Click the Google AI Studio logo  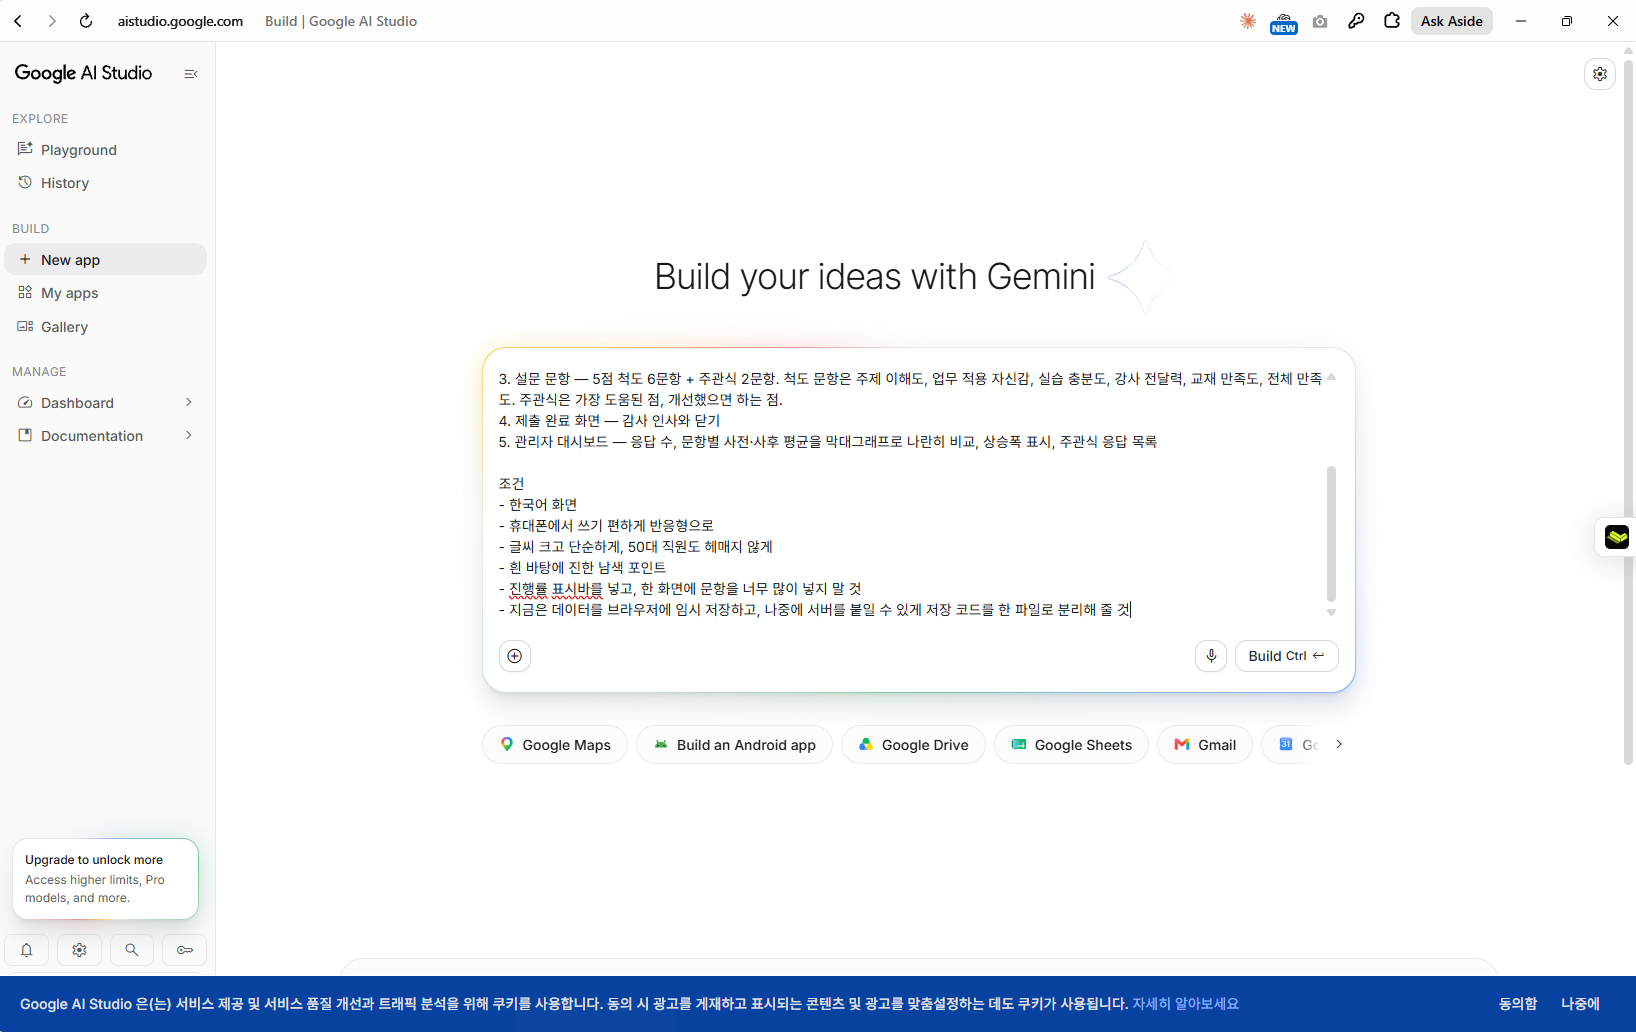click(x=83, y=73)
